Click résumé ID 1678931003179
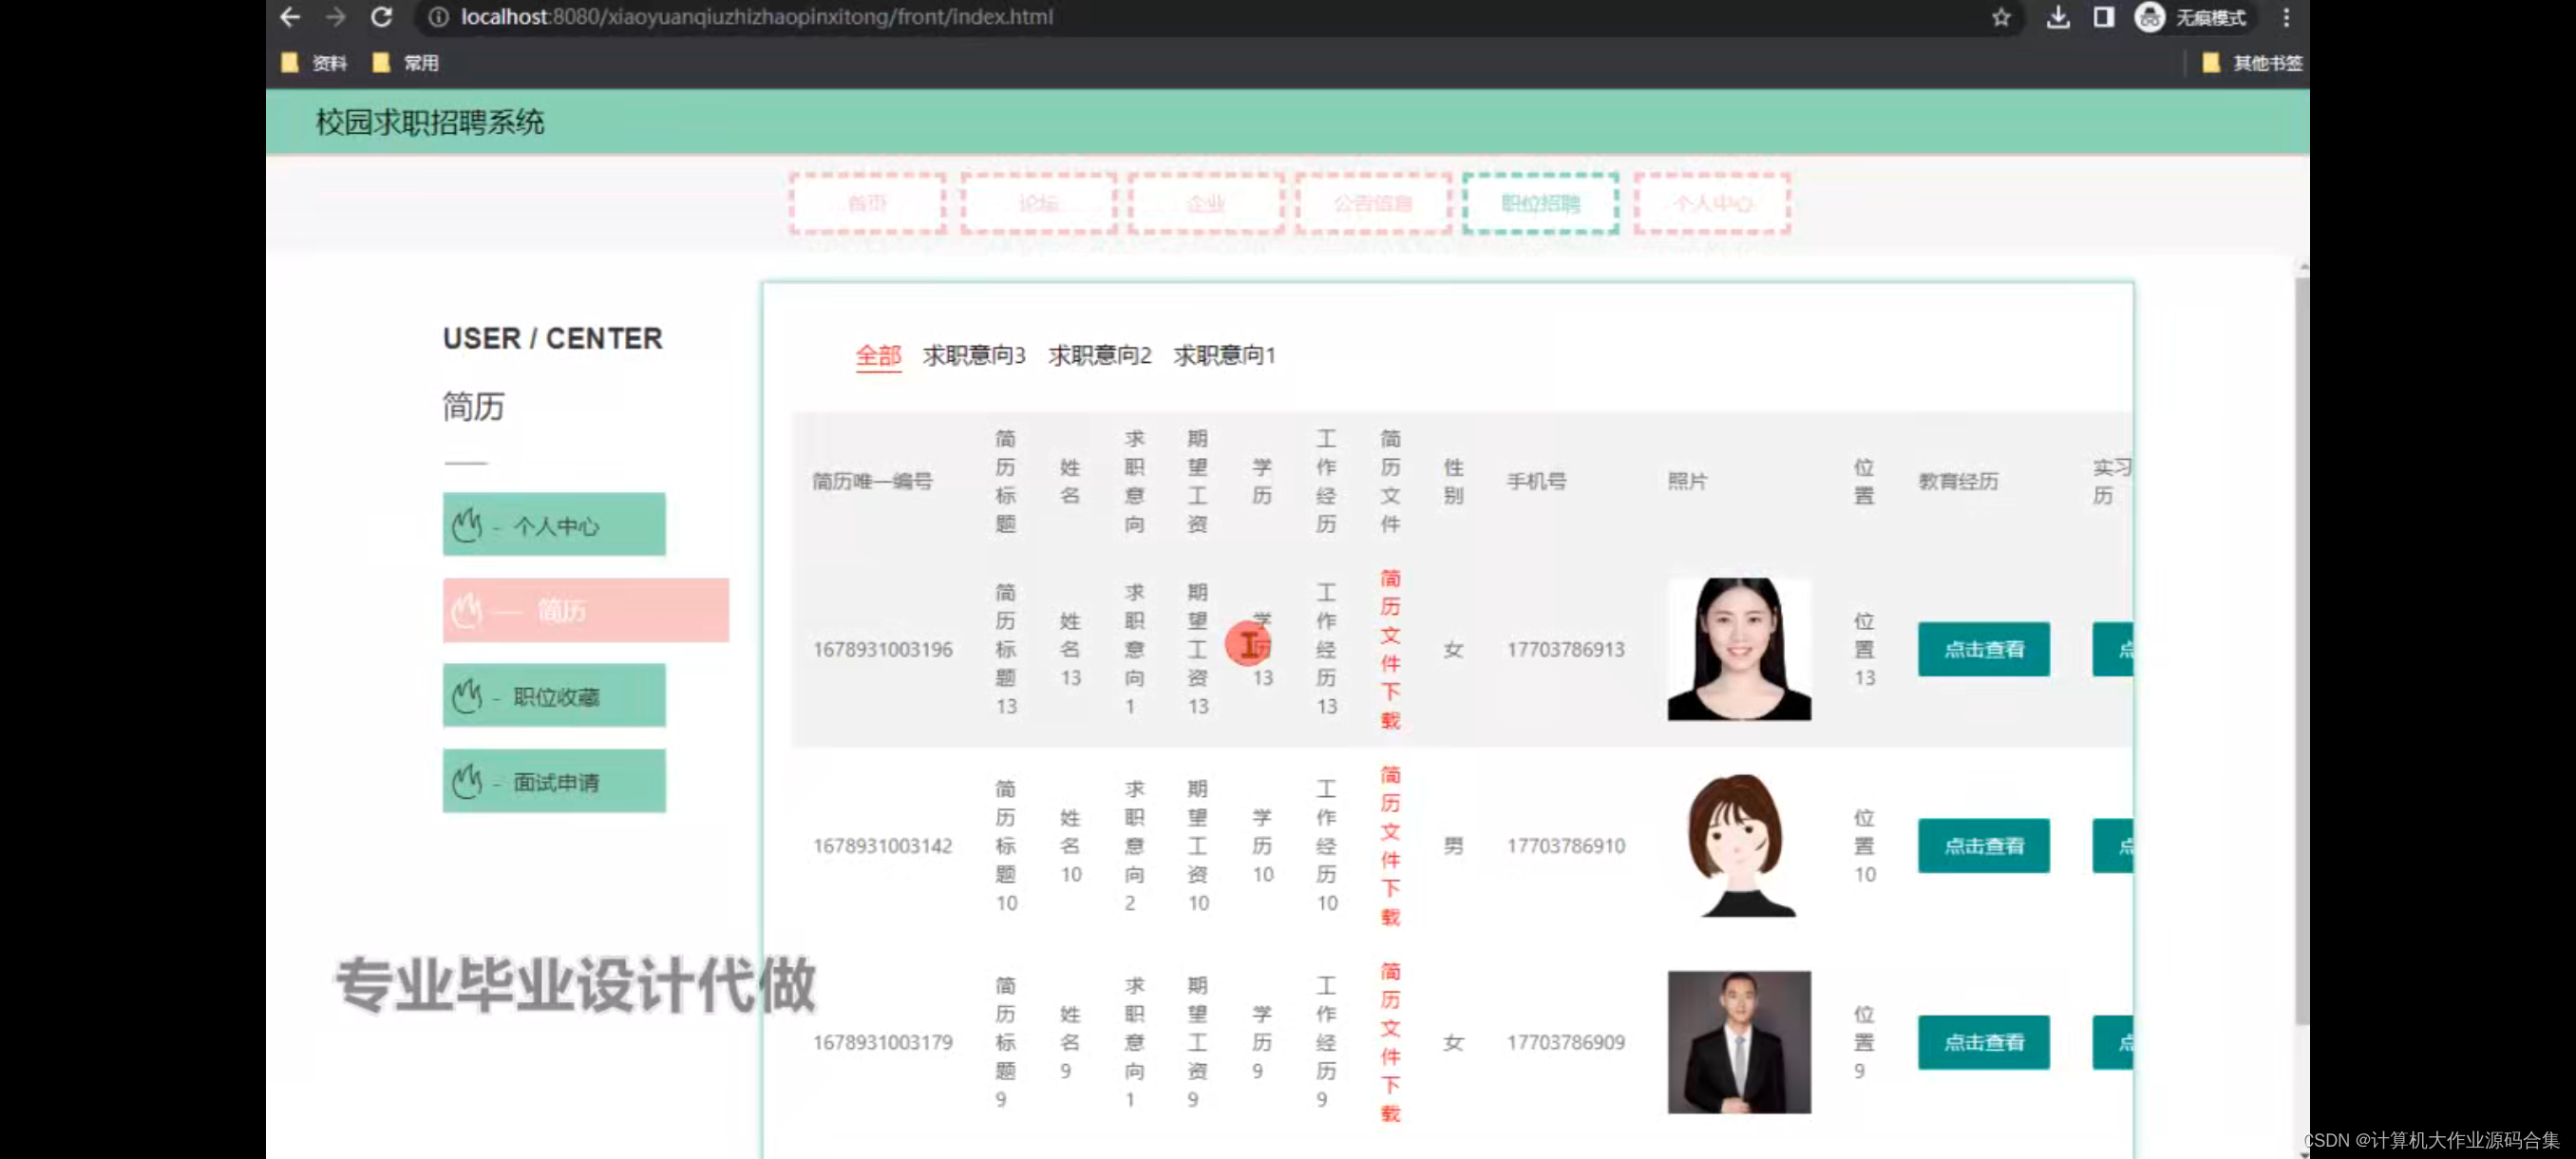The height and width of the screenshot is (1159, 2576). (883, 1043)
